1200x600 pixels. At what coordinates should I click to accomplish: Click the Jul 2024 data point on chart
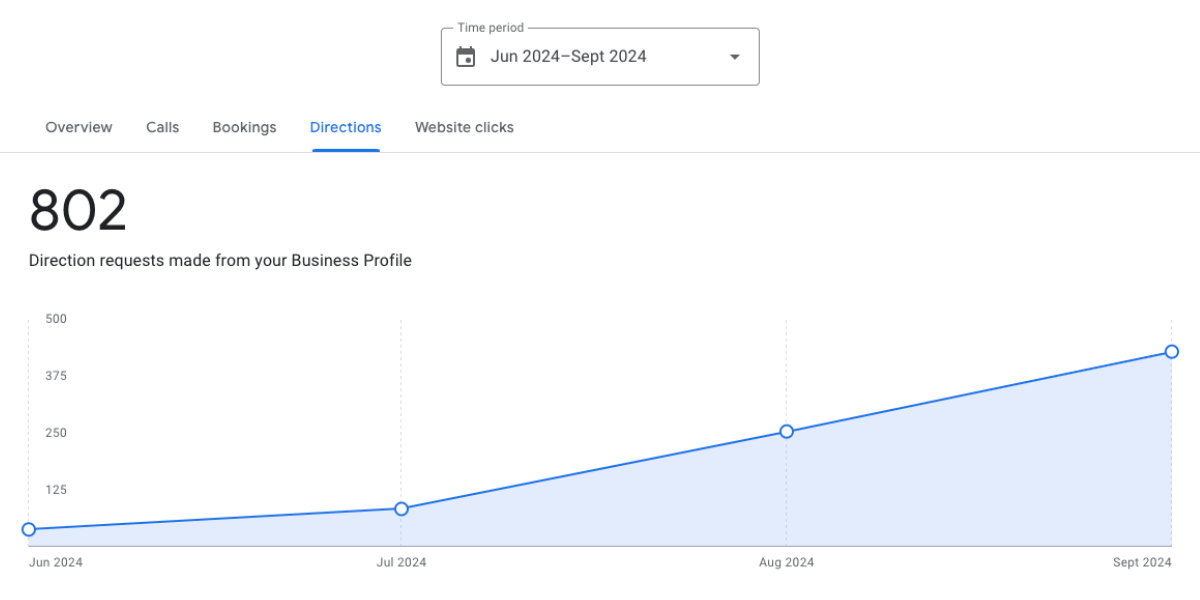click(x=401, y=509)
